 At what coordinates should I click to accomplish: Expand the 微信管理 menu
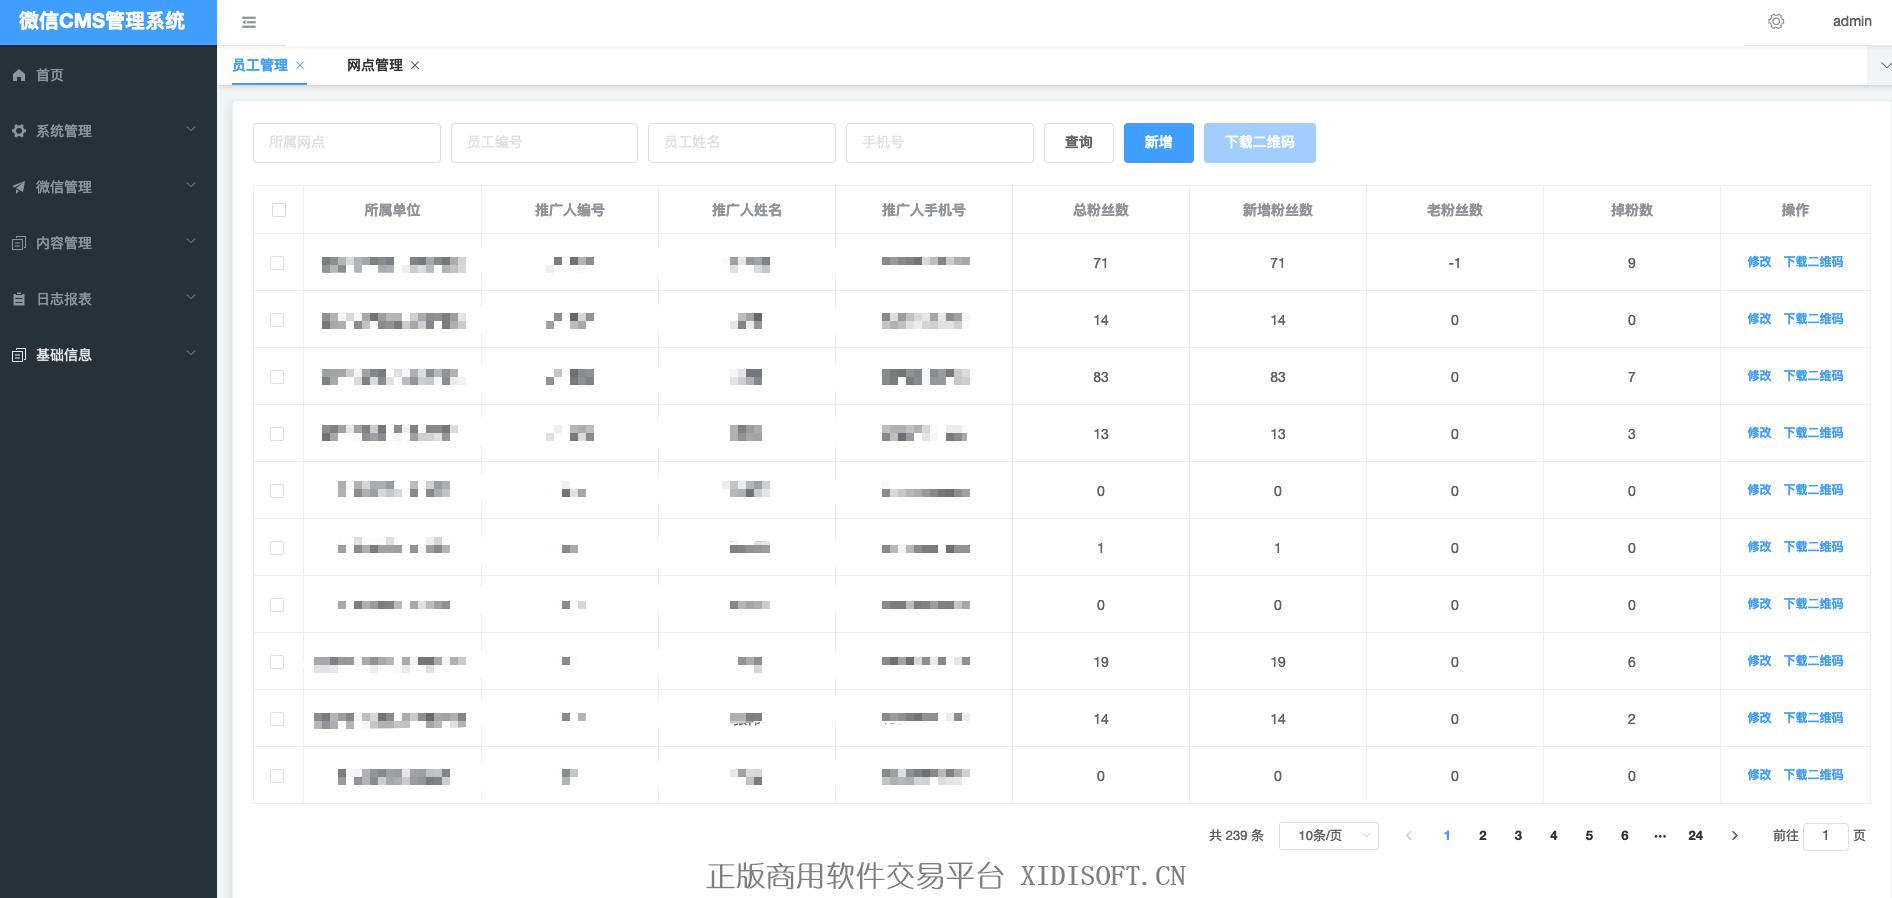108,187
